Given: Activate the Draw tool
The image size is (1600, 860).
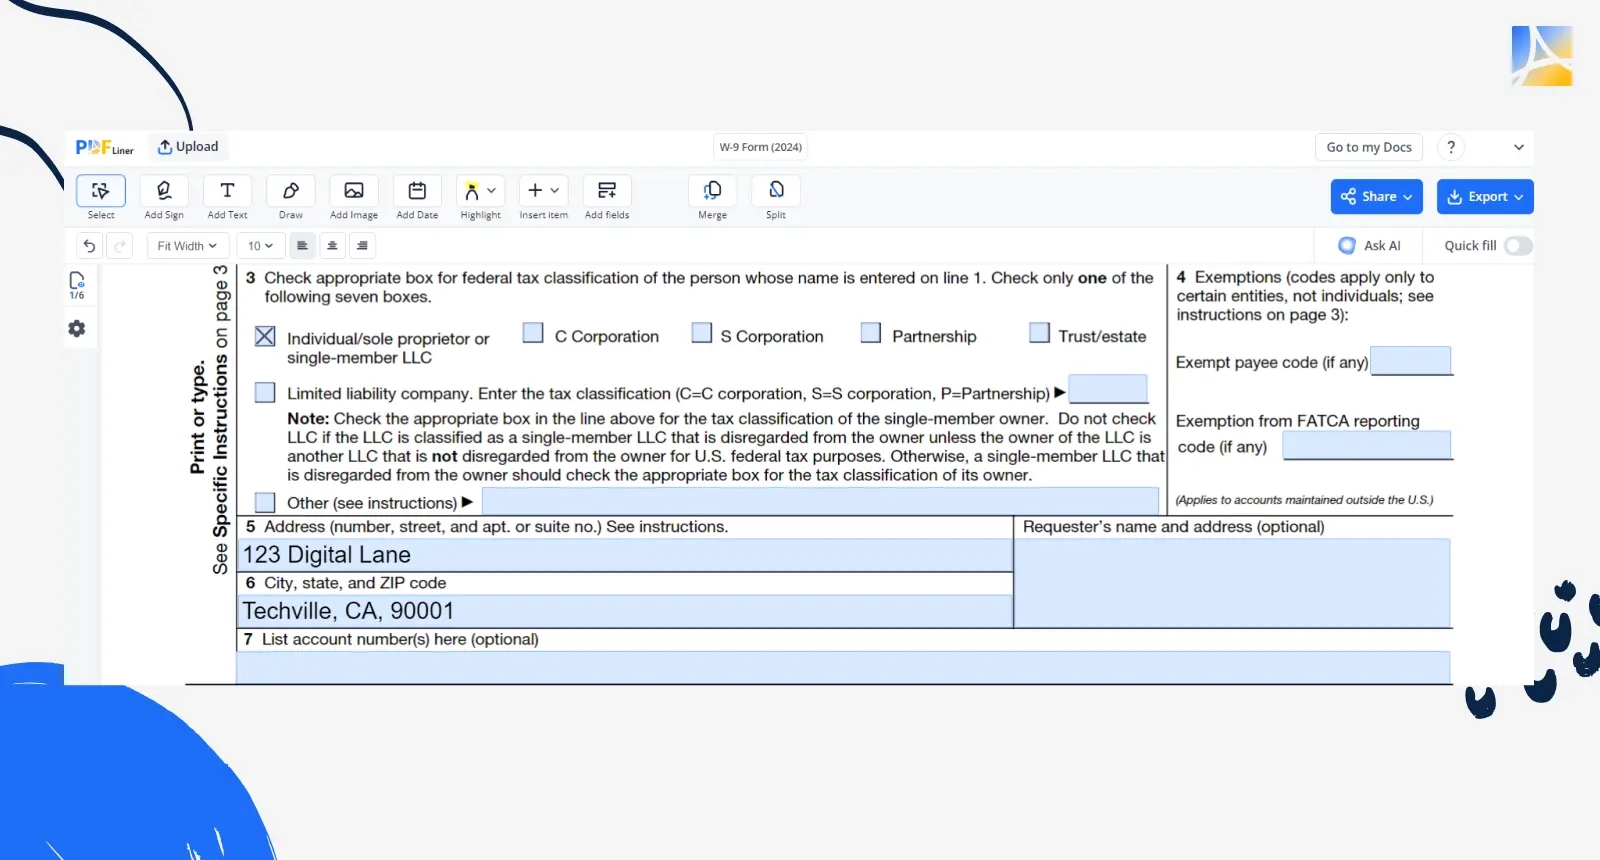Looking at the screenshot, I should [291, 191].
